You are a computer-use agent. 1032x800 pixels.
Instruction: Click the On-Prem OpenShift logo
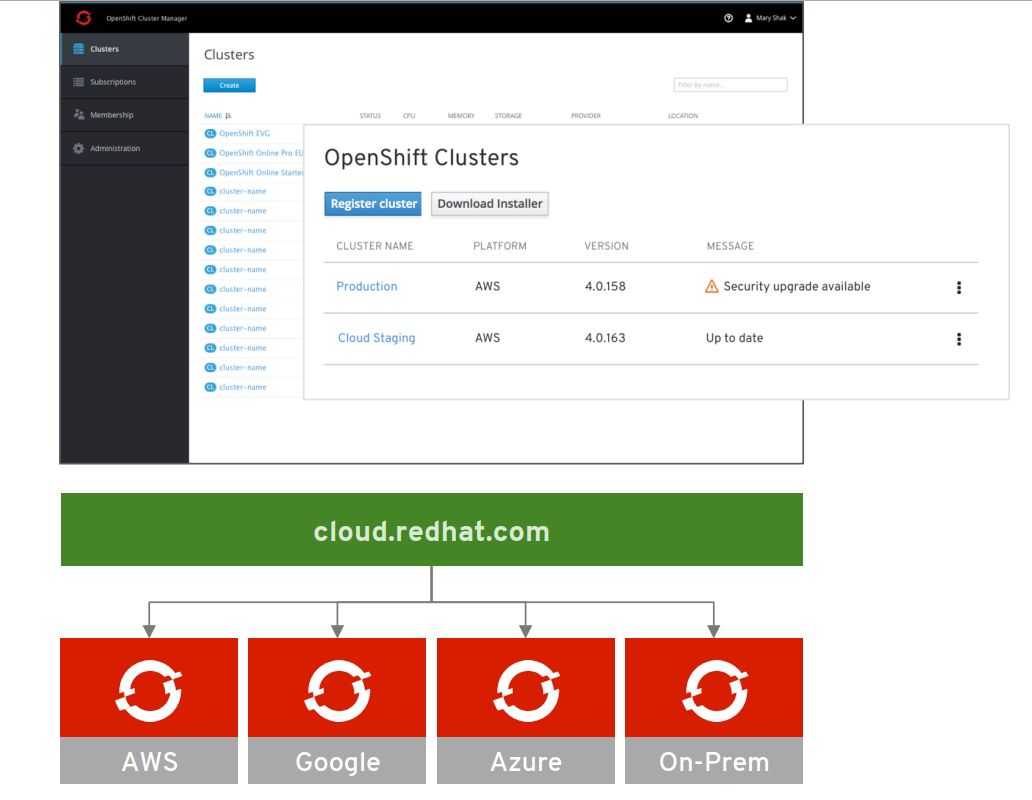tap(714, 687)
